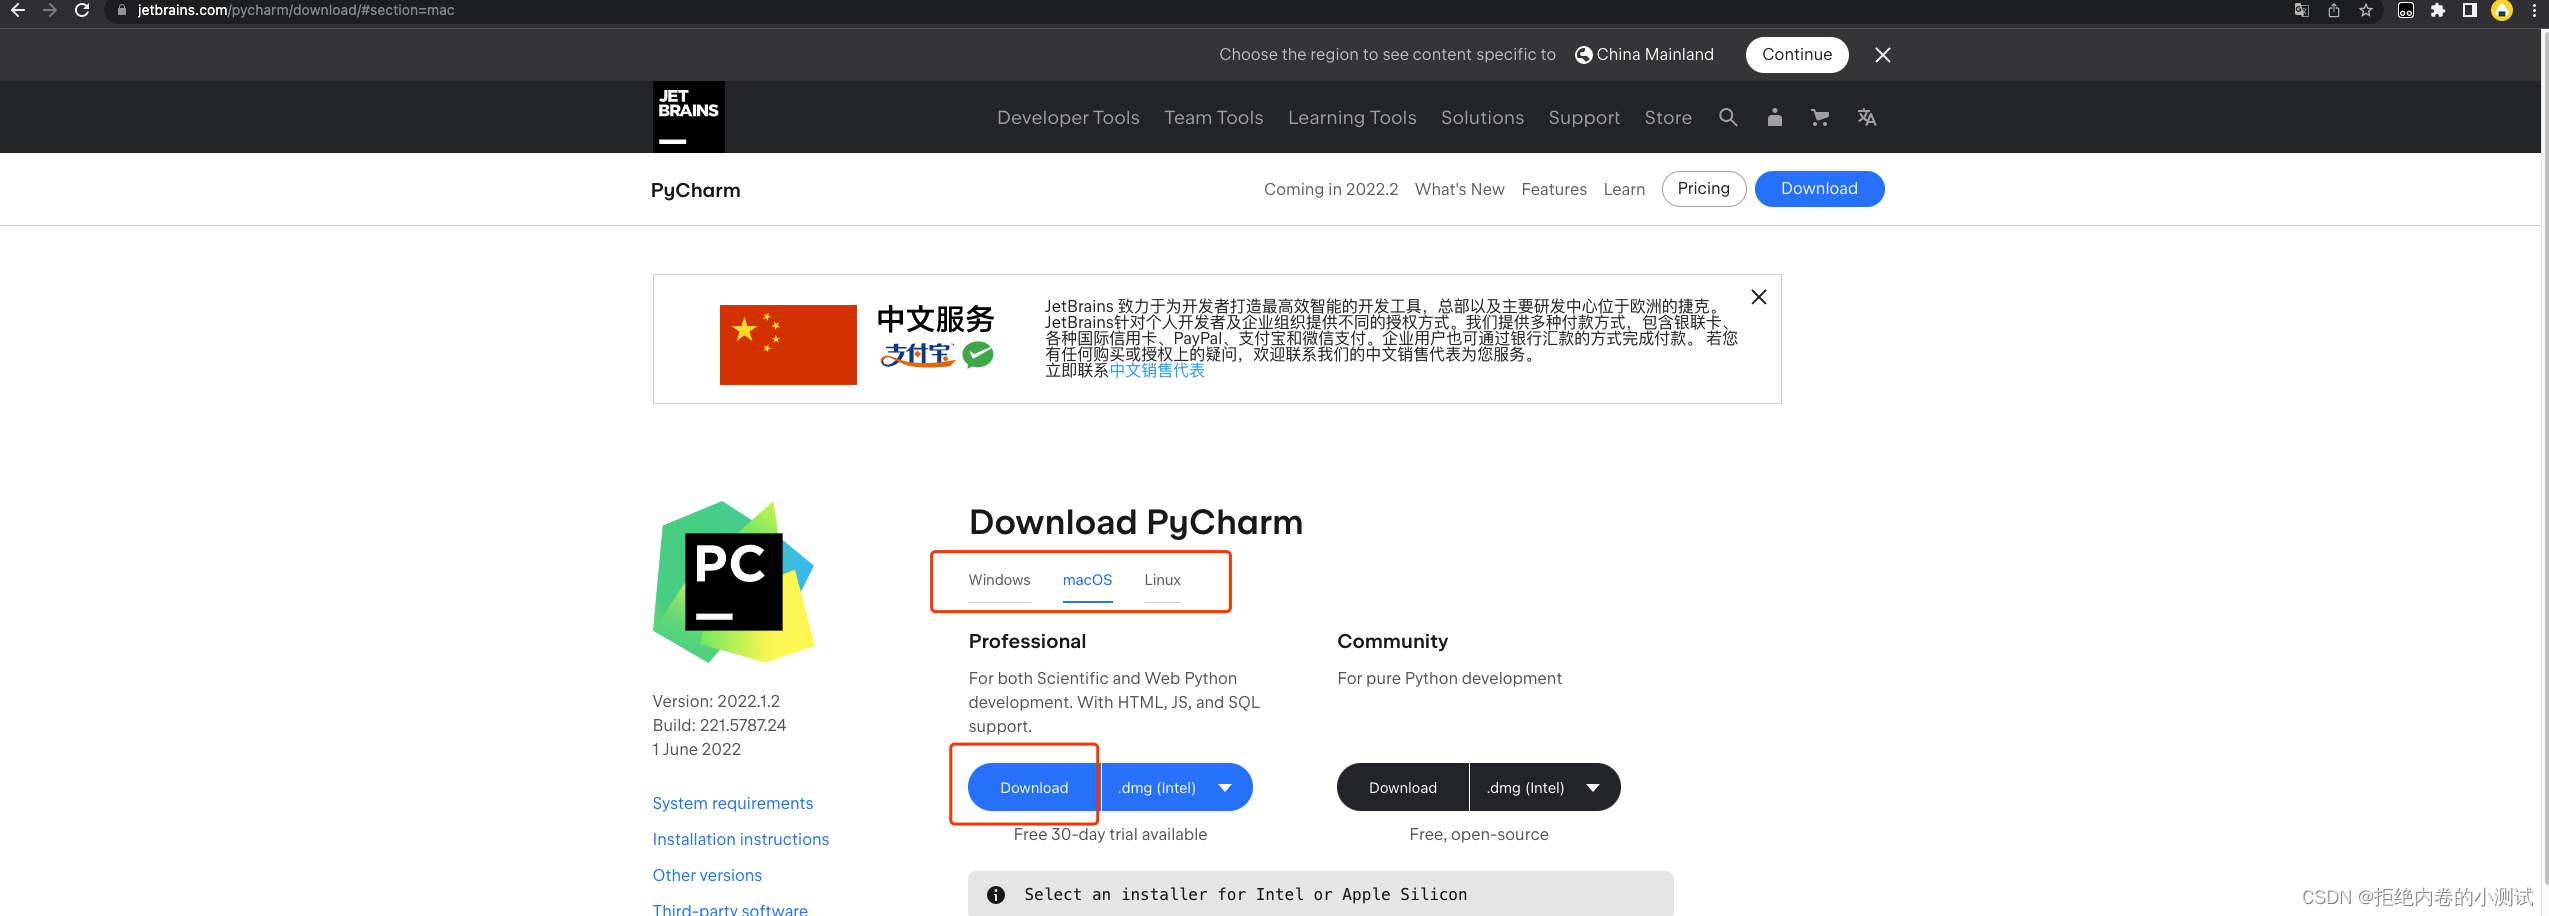Image resolution: width=2549 pixels, height=916 pixels.
Task: Click the lock icon in address bar
Action: point(122,10)
